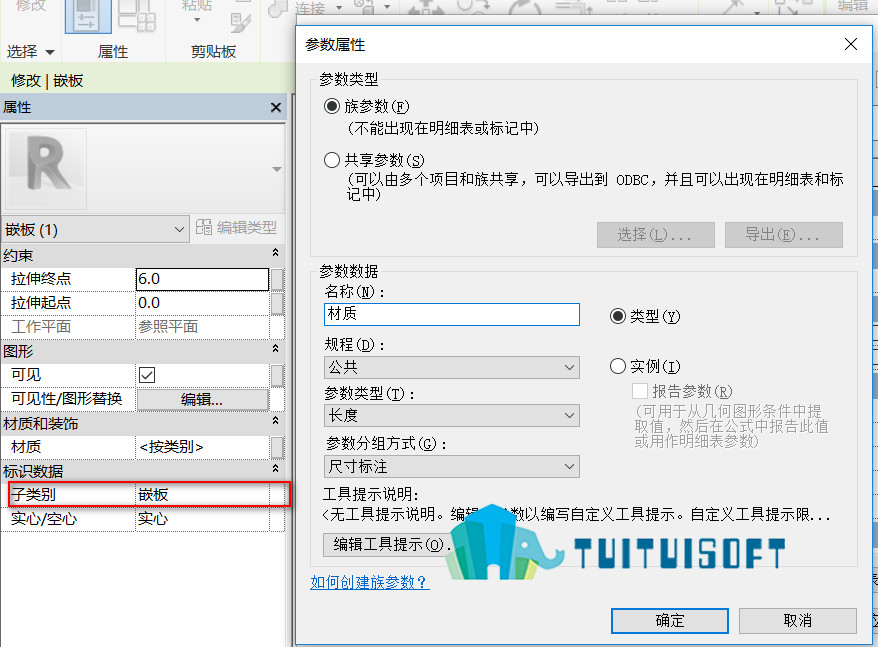Open the 选择 dropdown in ribbon
The width and height of the screenshot is (878, 647).
(x=31, y=52)
